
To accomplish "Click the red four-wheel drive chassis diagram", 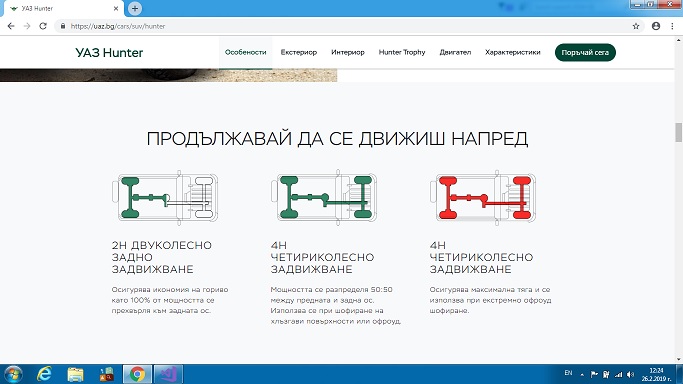I will [x=483, y=198].
